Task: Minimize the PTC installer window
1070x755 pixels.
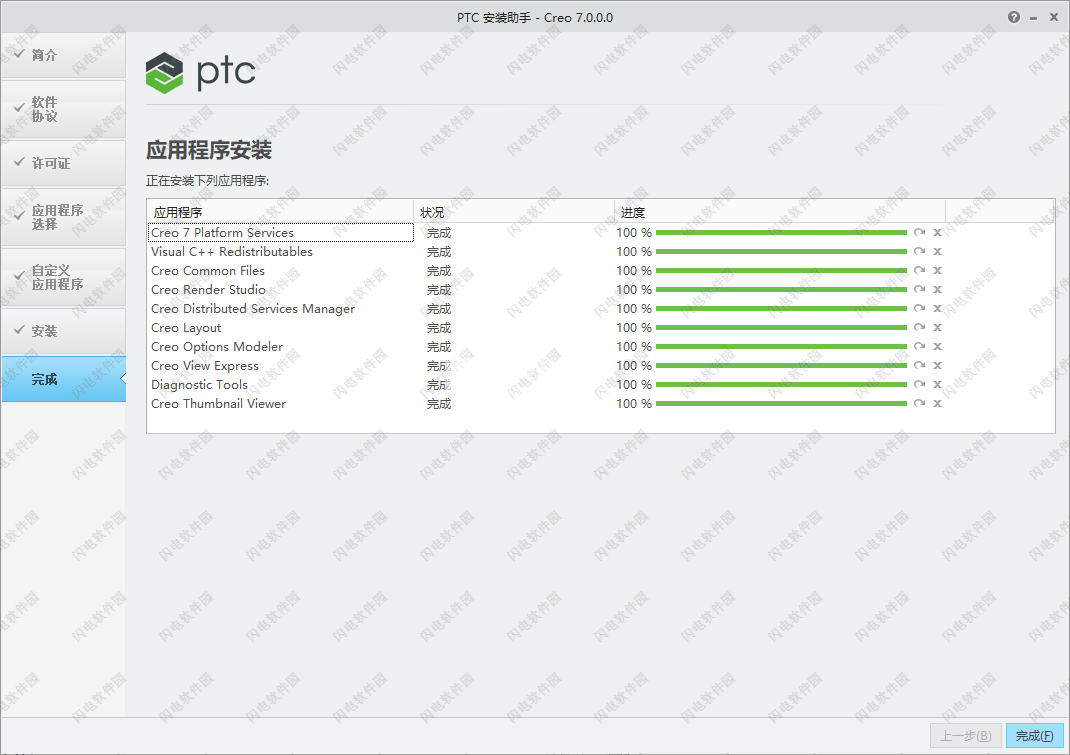Action: pyautogui.click(x=1034, y=18)
